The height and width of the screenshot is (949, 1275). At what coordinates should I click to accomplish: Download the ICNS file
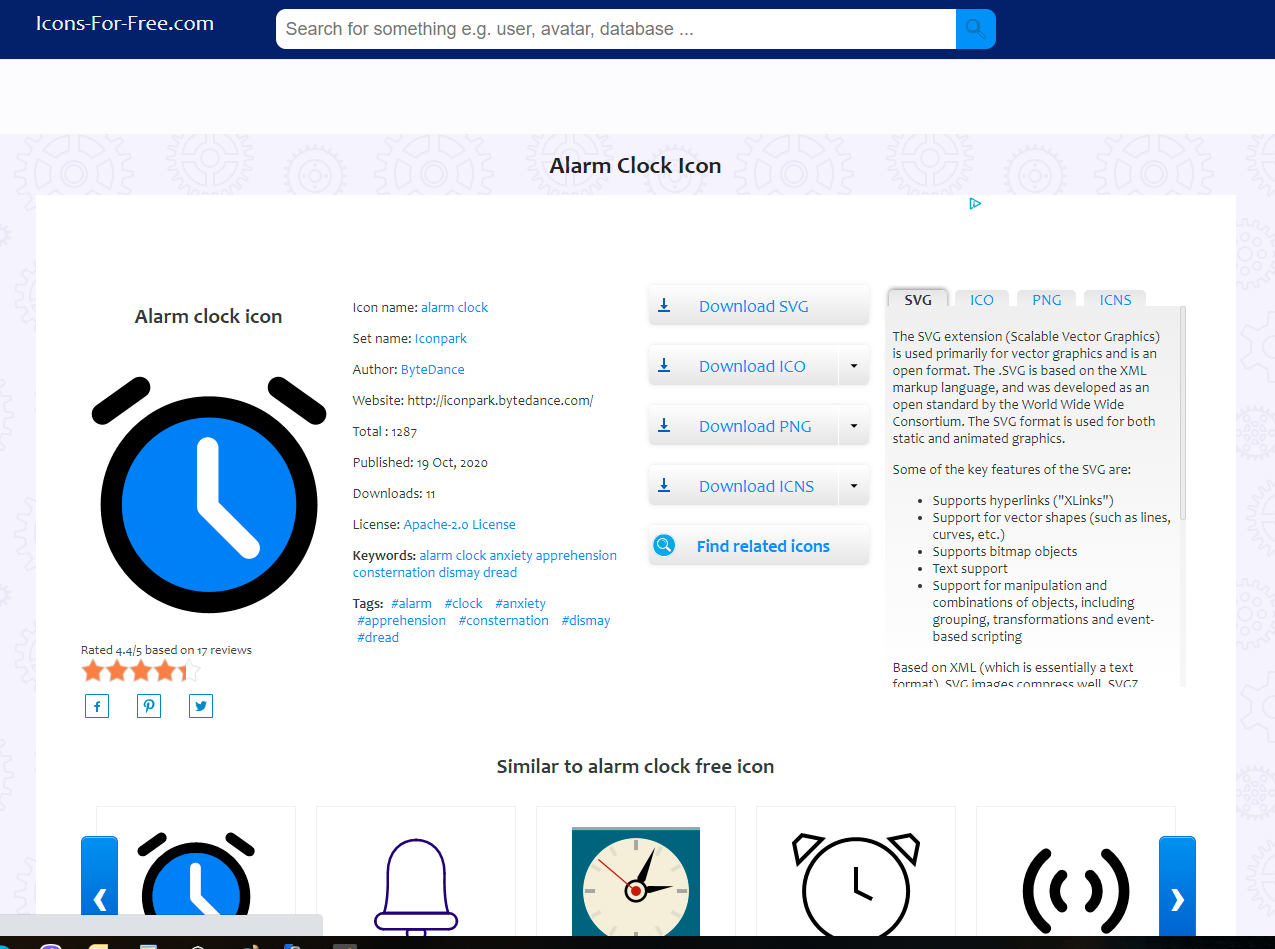[x=743, y=486]
